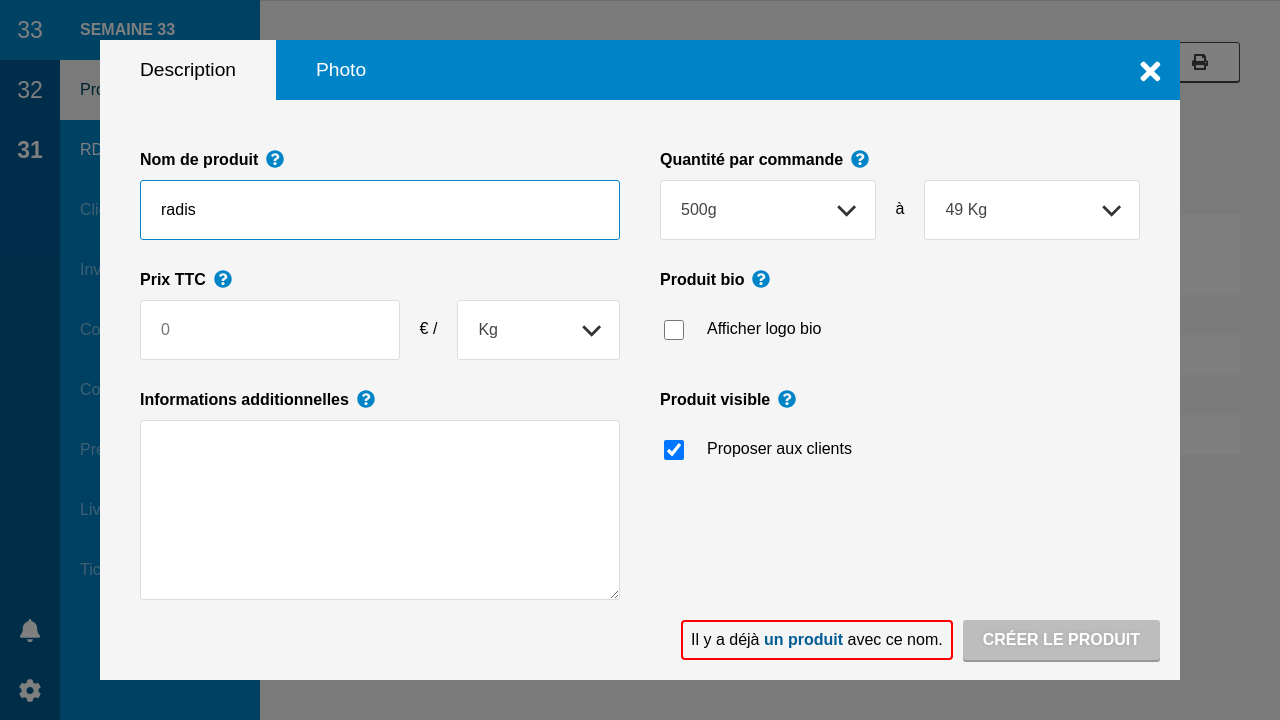
Task: Expand the maximum quantity 49 Kg dropdown
Action: click(1032, 210)
